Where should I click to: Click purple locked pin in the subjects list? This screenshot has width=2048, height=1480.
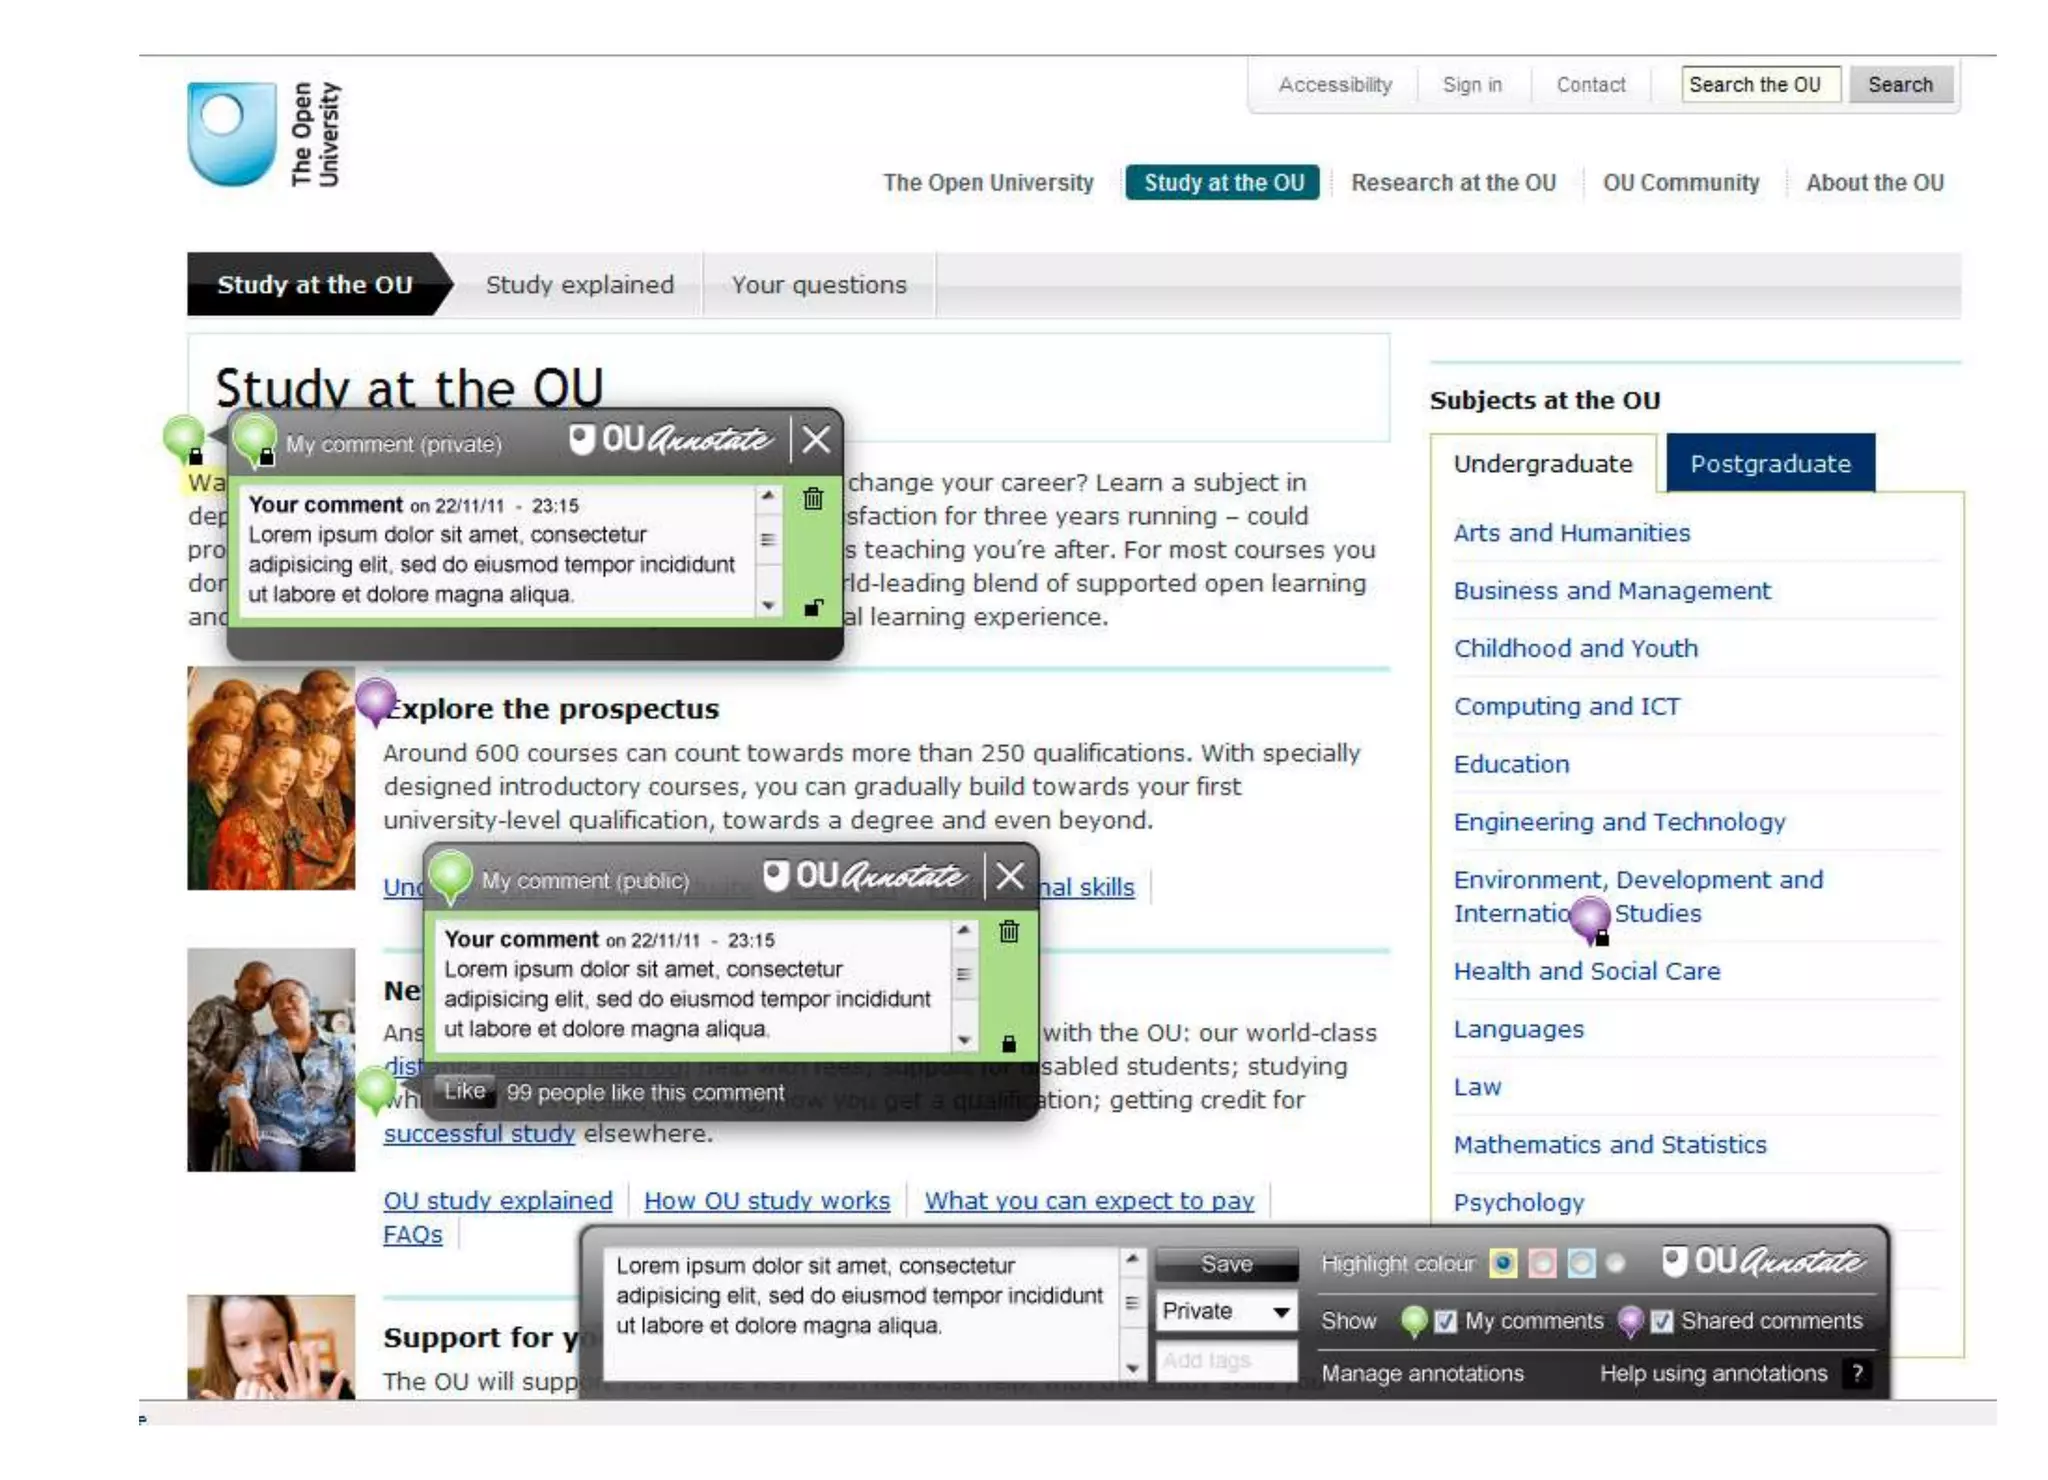1589,917
